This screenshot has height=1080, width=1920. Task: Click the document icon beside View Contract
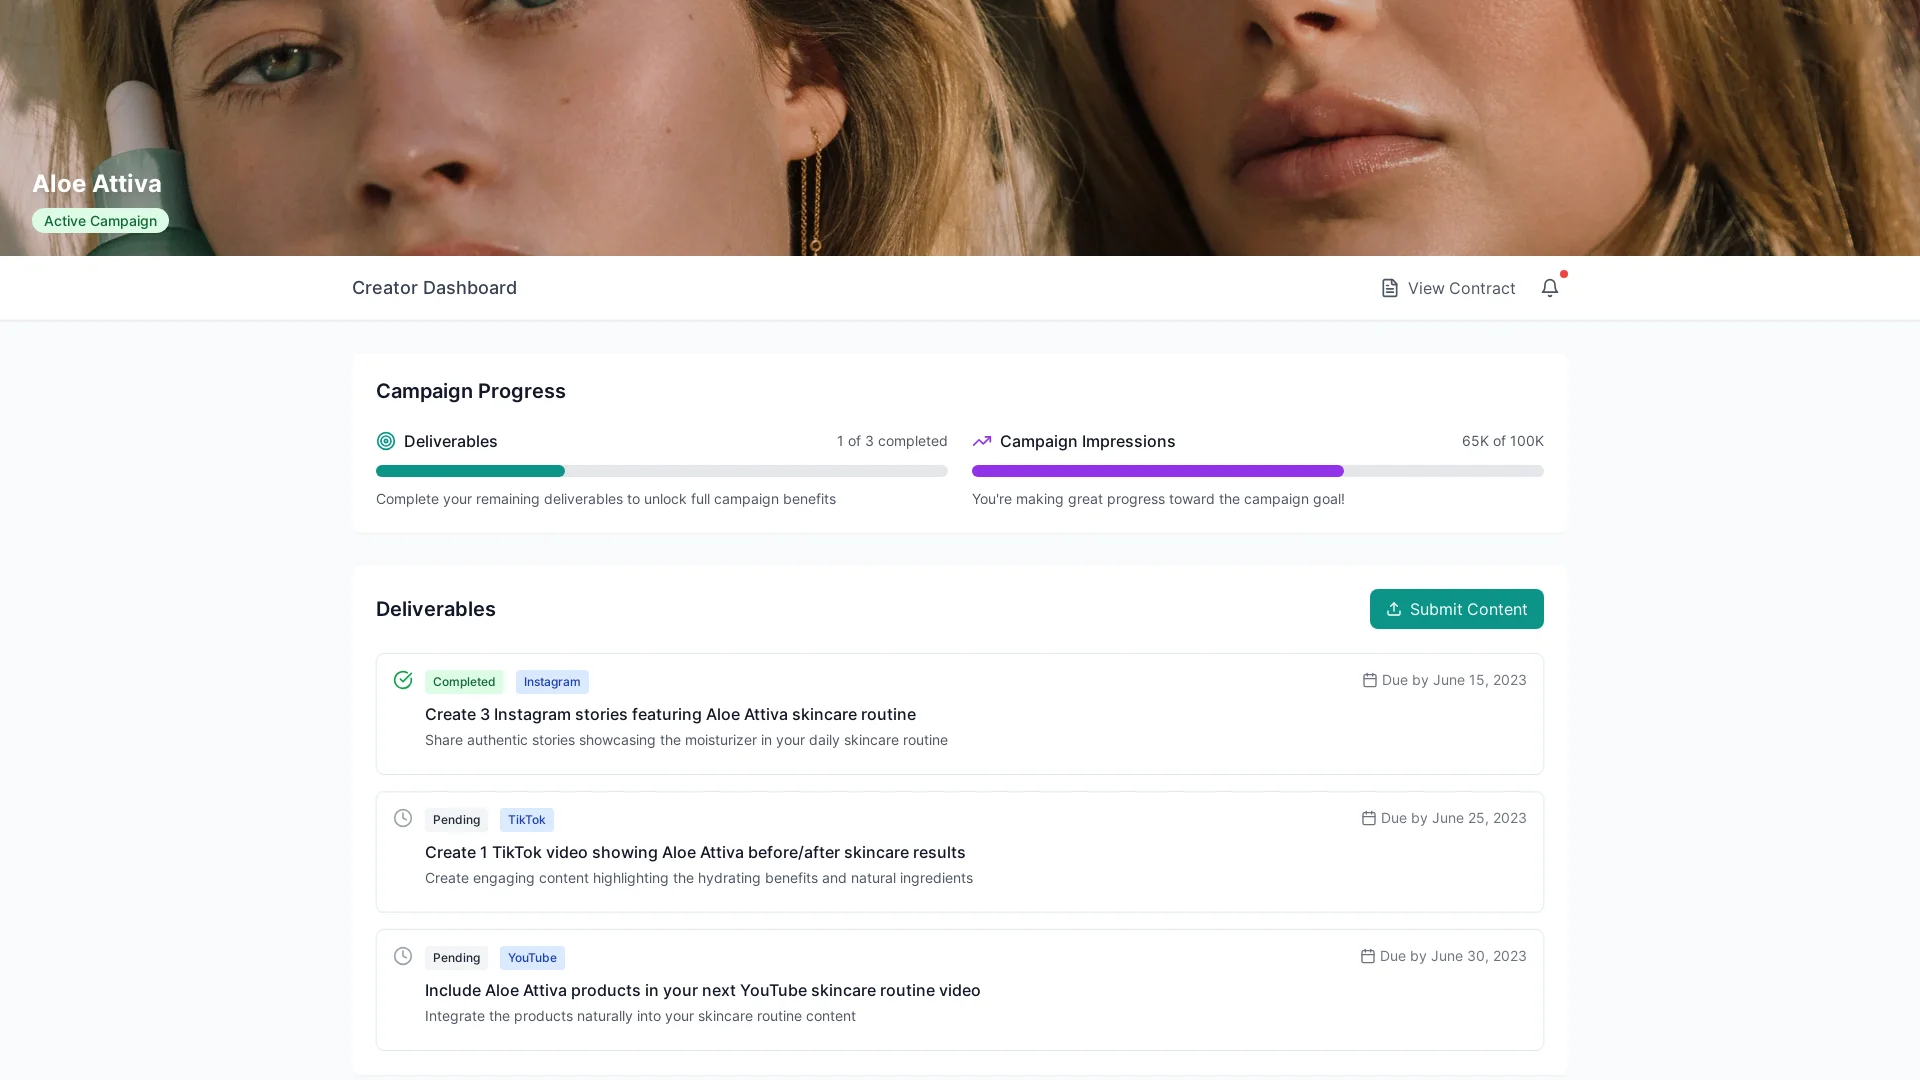coord(1389,288)
